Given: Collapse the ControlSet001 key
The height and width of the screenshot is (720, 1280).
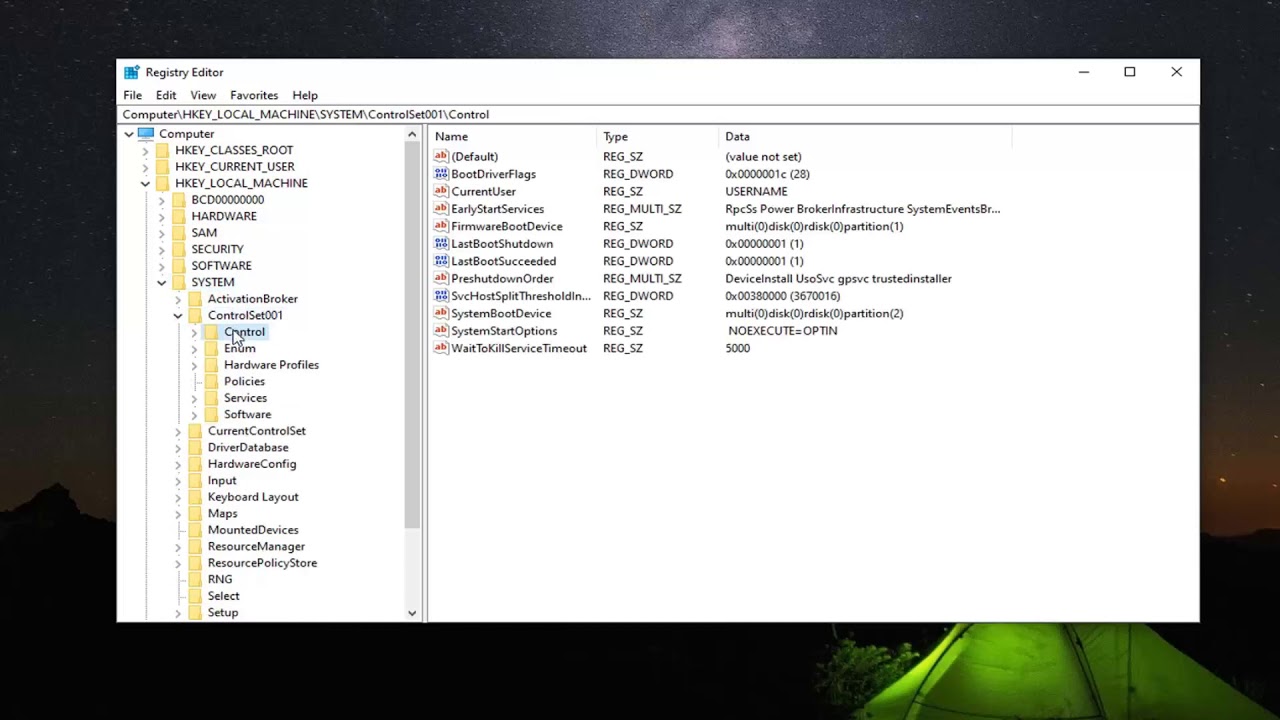Looking at the screenshot, I should click(x=178, y=315).
